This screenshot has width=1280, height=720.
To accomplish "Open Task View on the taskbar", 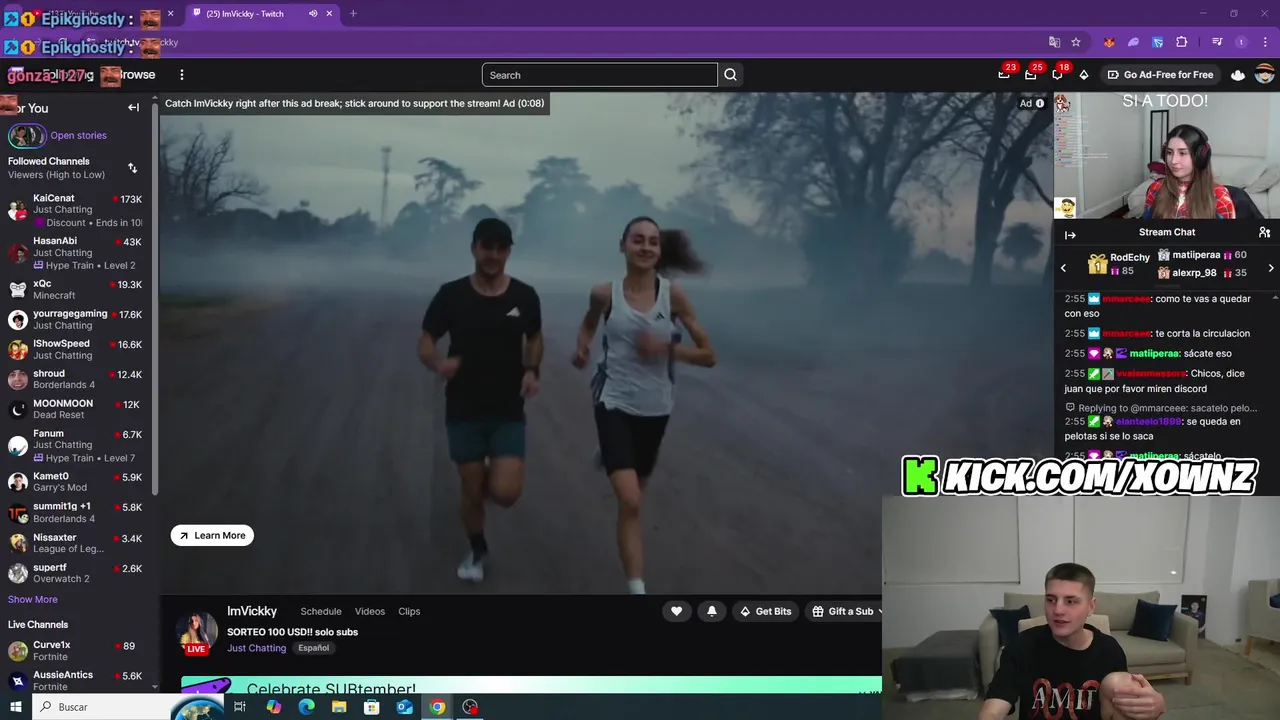I will (x=240, y=707).
